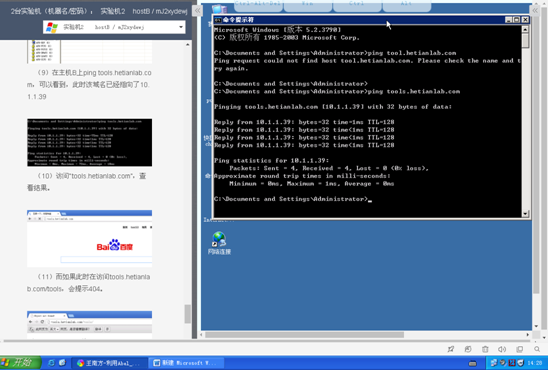Toggle the right side panel chevron

[x=535, y=10]
